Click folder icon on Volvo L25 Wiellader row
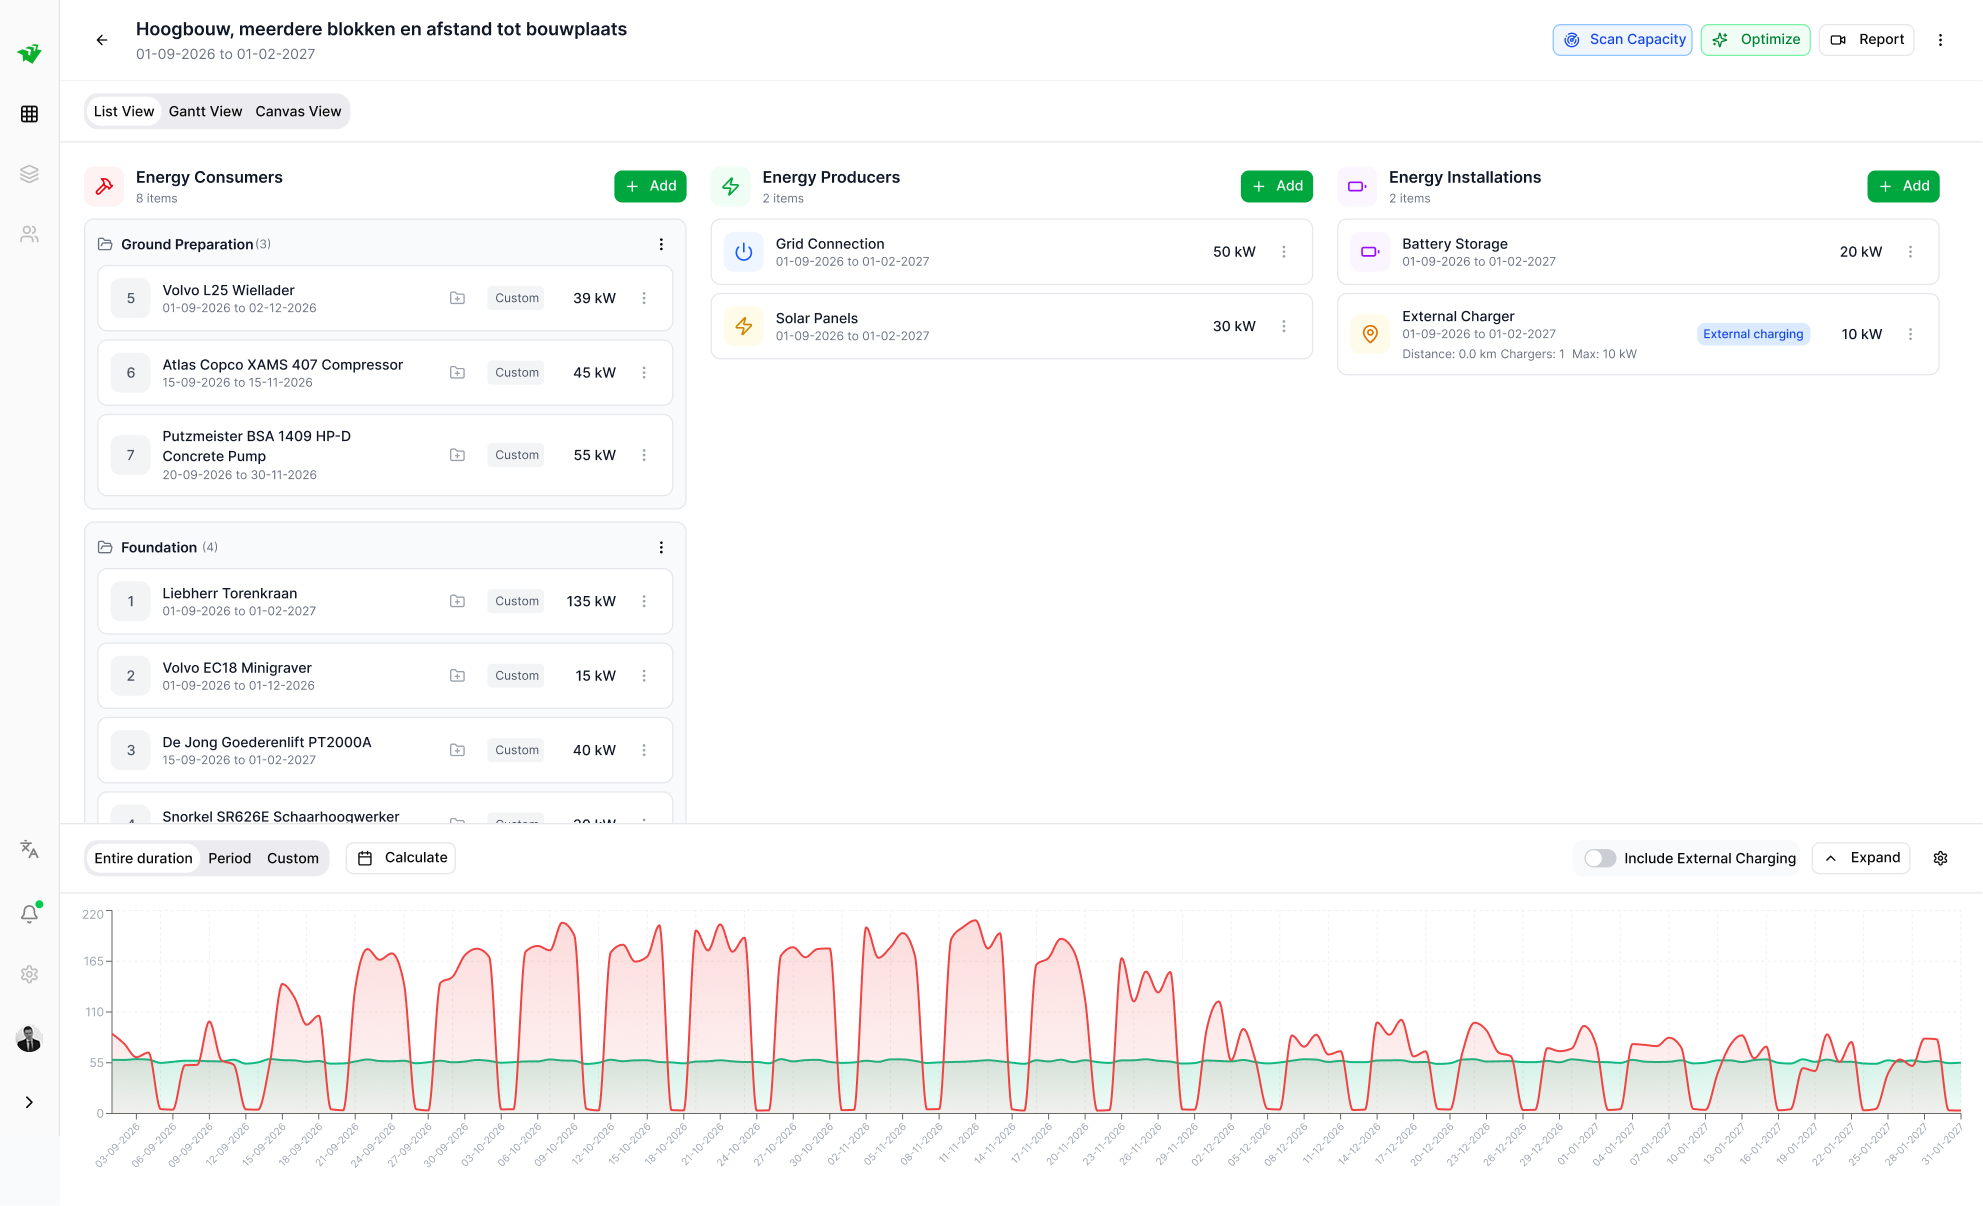The width and height of the screenshot is (1983, 1206). point(457,298)
